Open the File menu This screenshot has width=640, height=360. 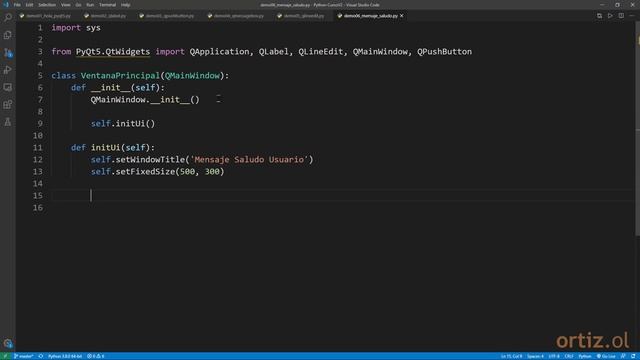point(17,5)
